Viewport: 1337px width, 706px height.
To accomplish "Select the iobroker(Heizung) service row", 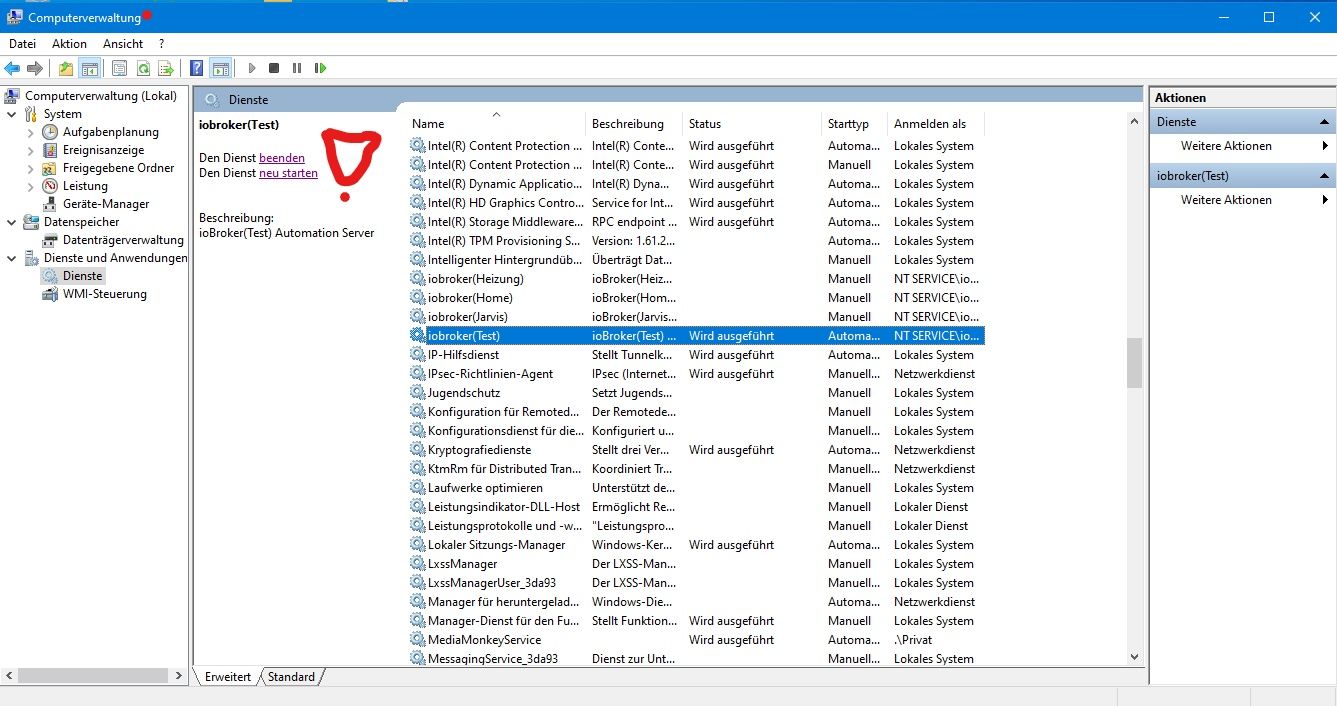I will point(697,279).
